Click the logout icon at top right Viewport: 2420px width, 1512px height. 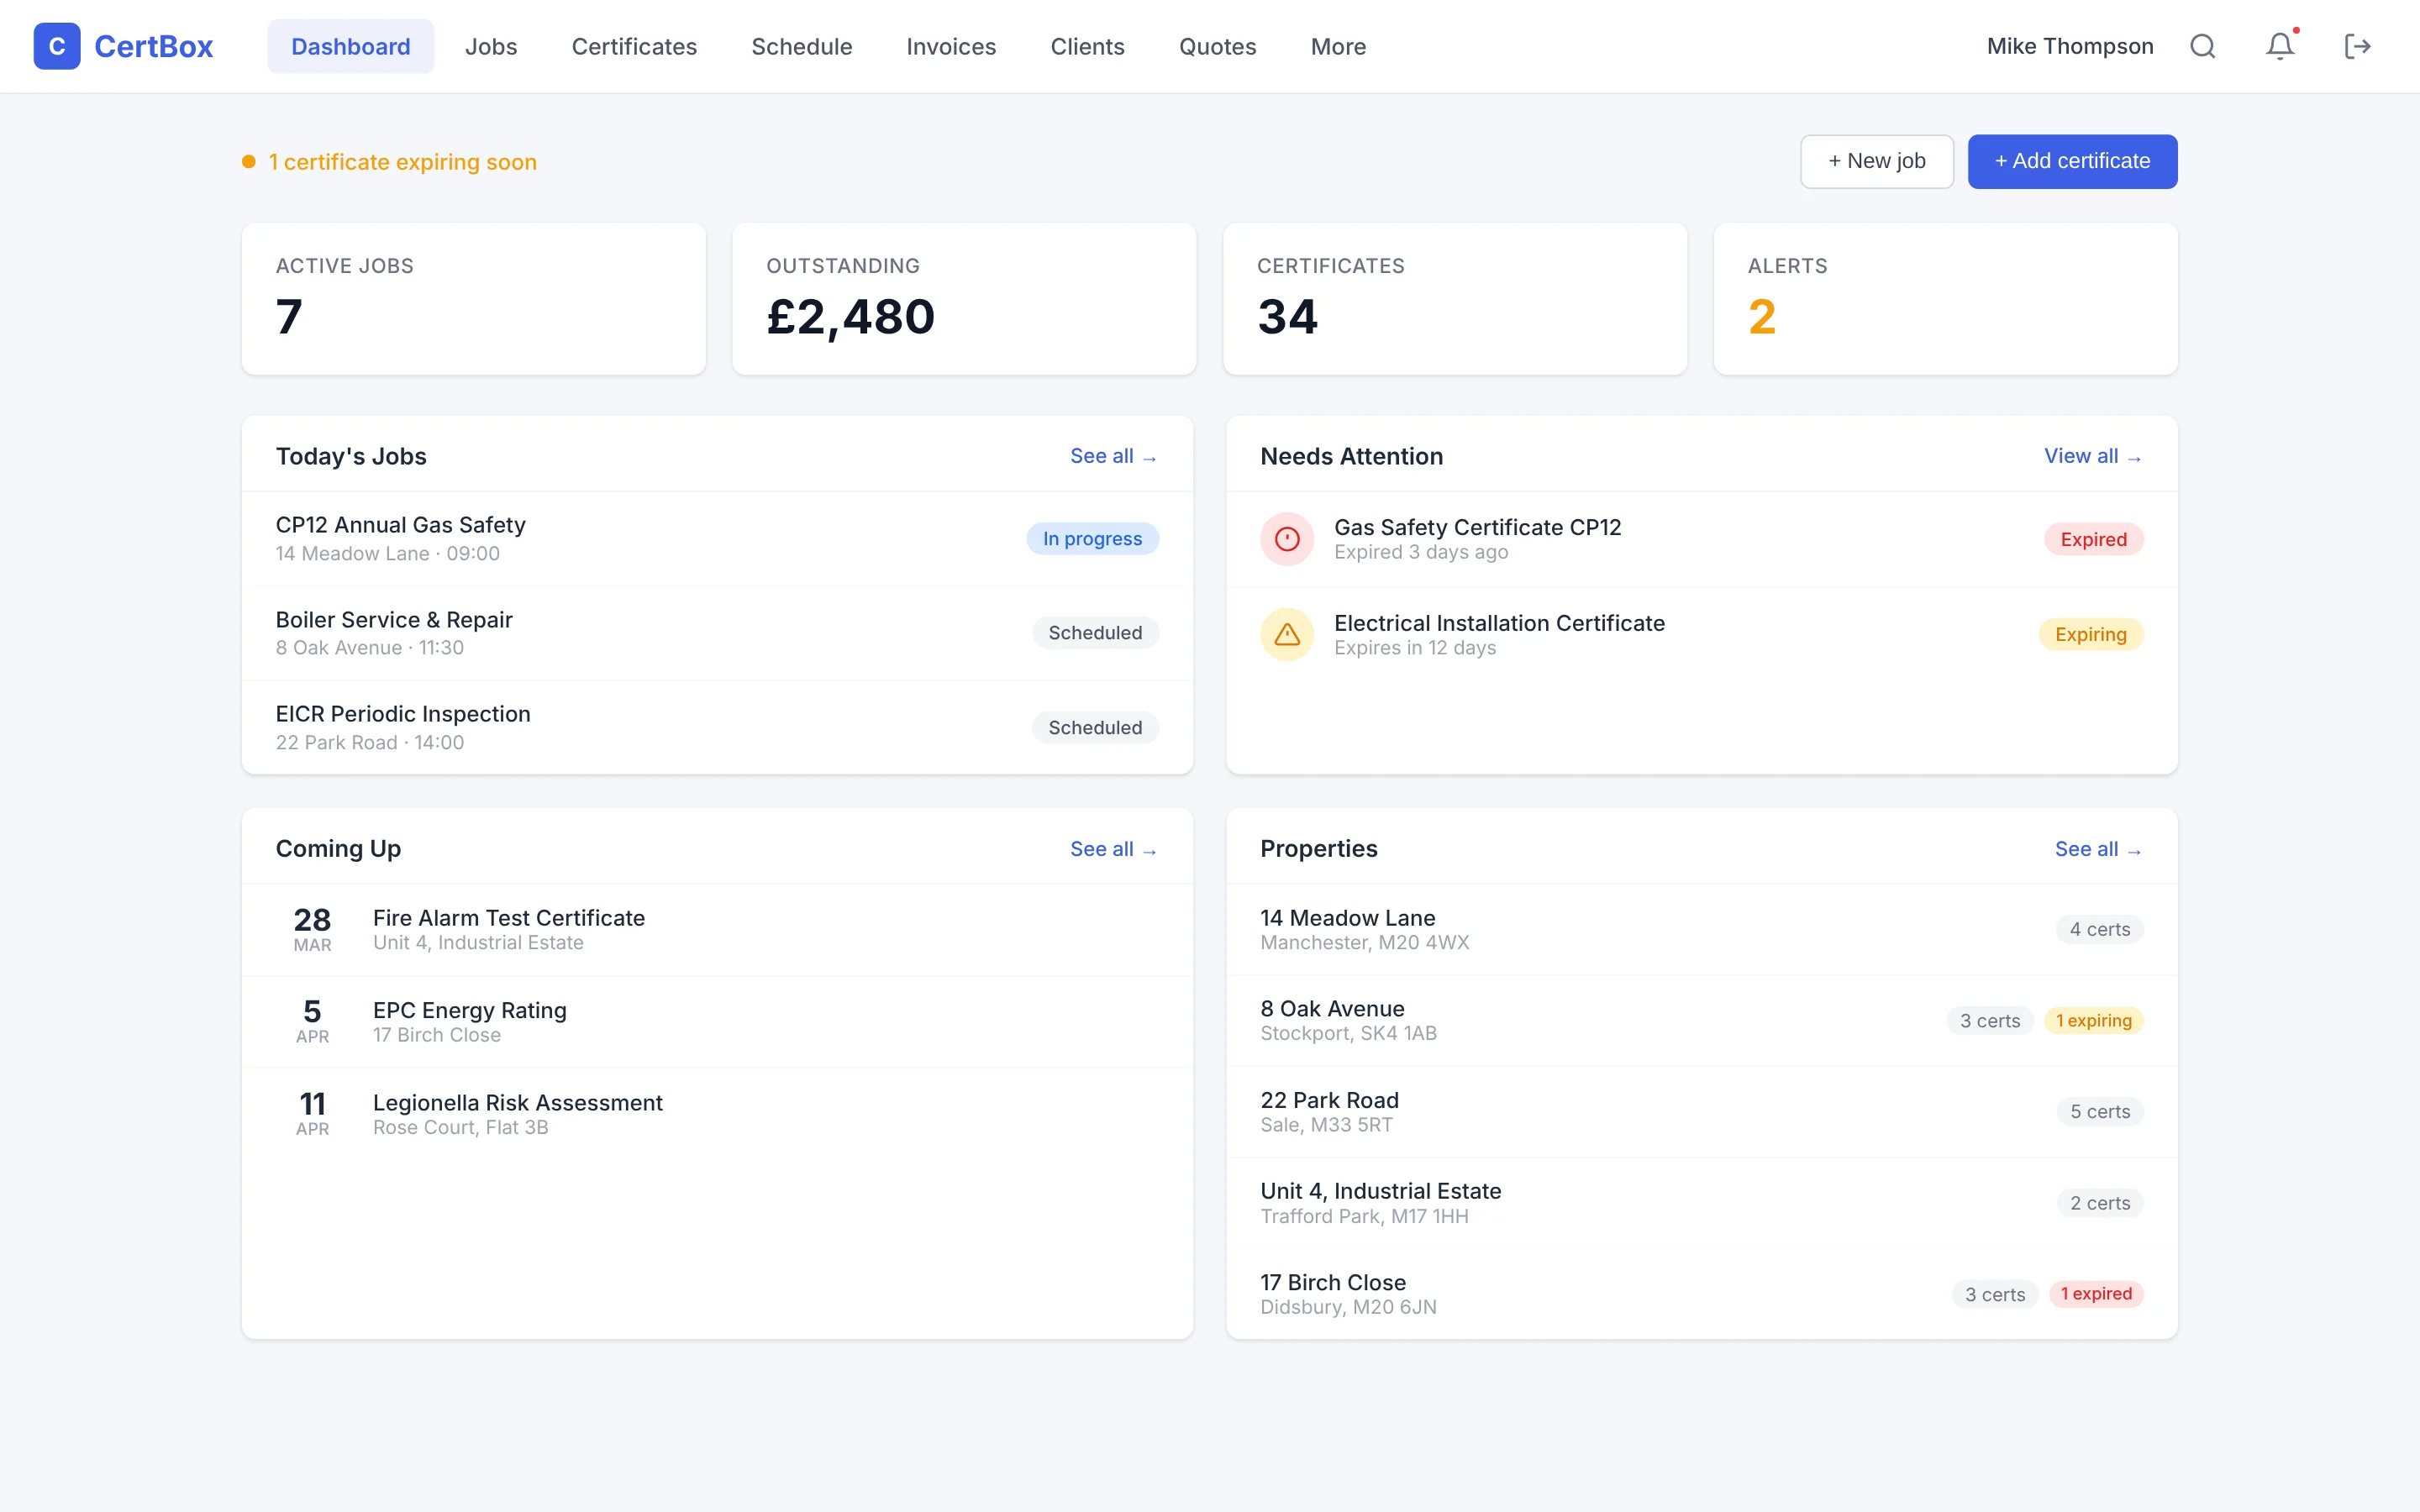tap(2358, 46)
